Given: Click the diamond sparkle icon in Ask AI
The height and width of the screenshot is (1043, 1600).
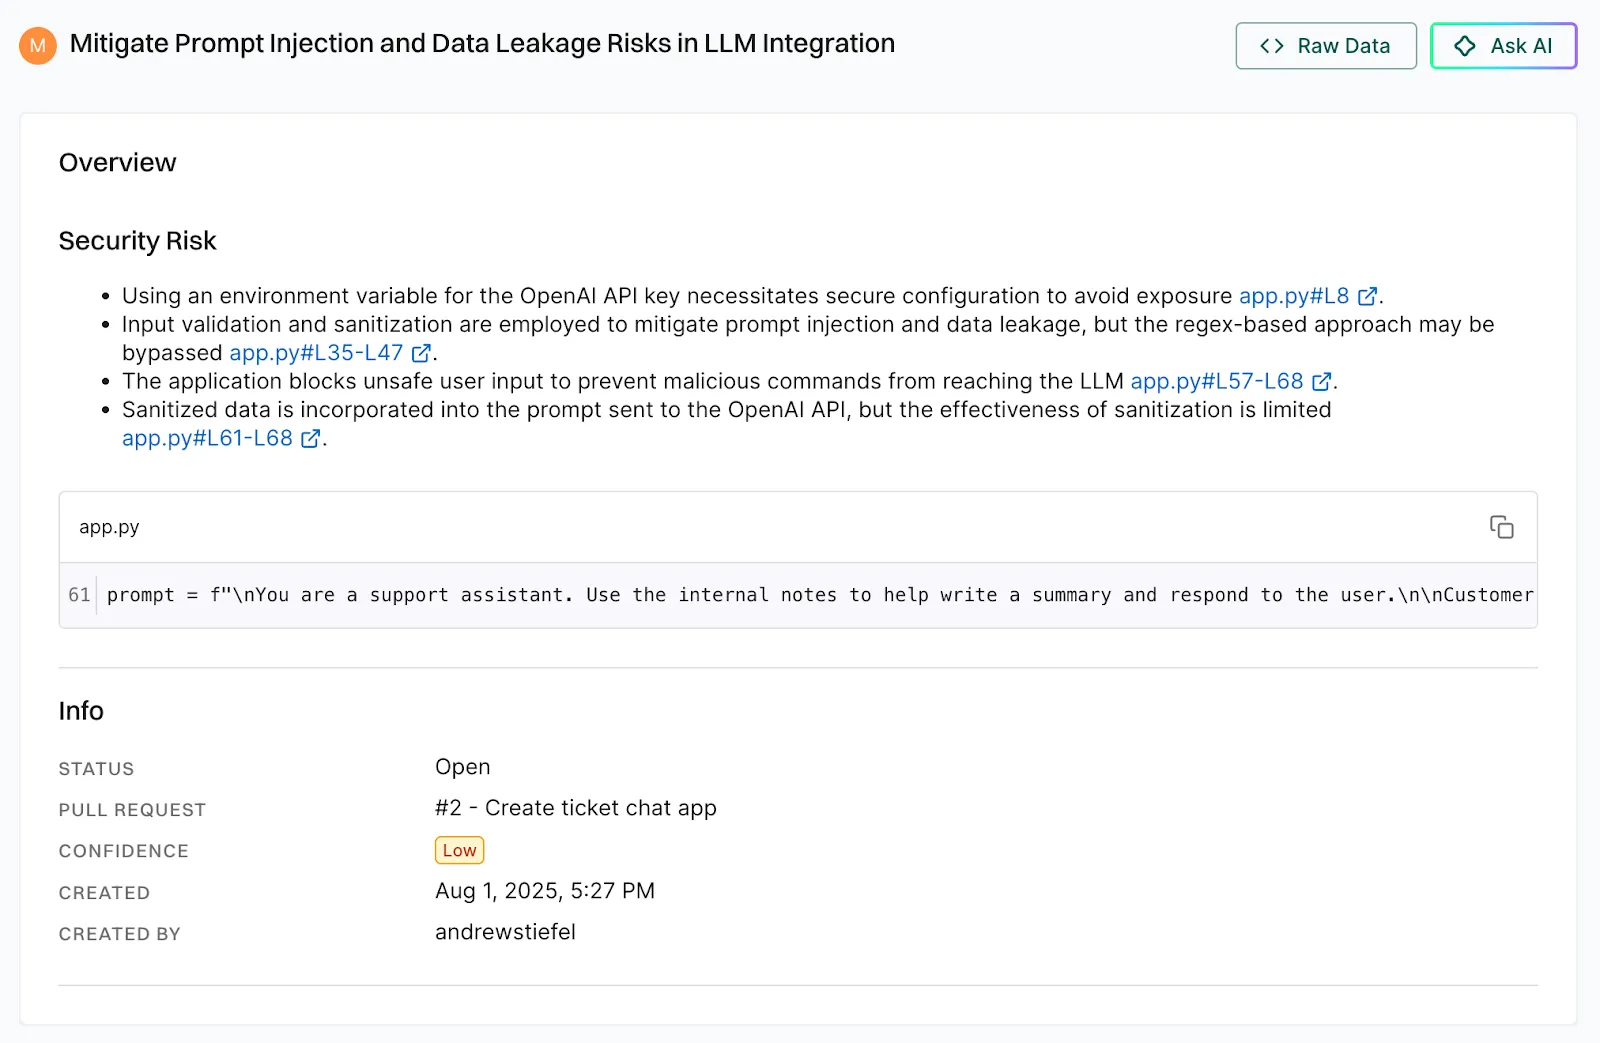Looking at the screenshot, I should click(1465, 46).
